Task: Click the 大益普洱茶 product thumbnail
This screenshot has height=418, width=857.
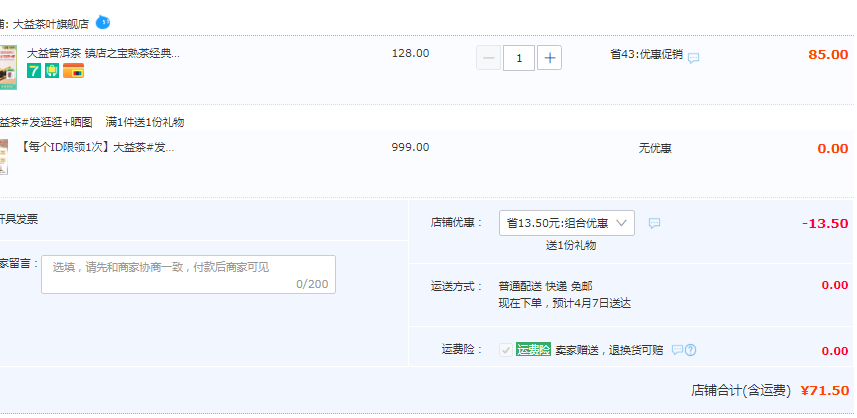Action: [x=8, y=67]
